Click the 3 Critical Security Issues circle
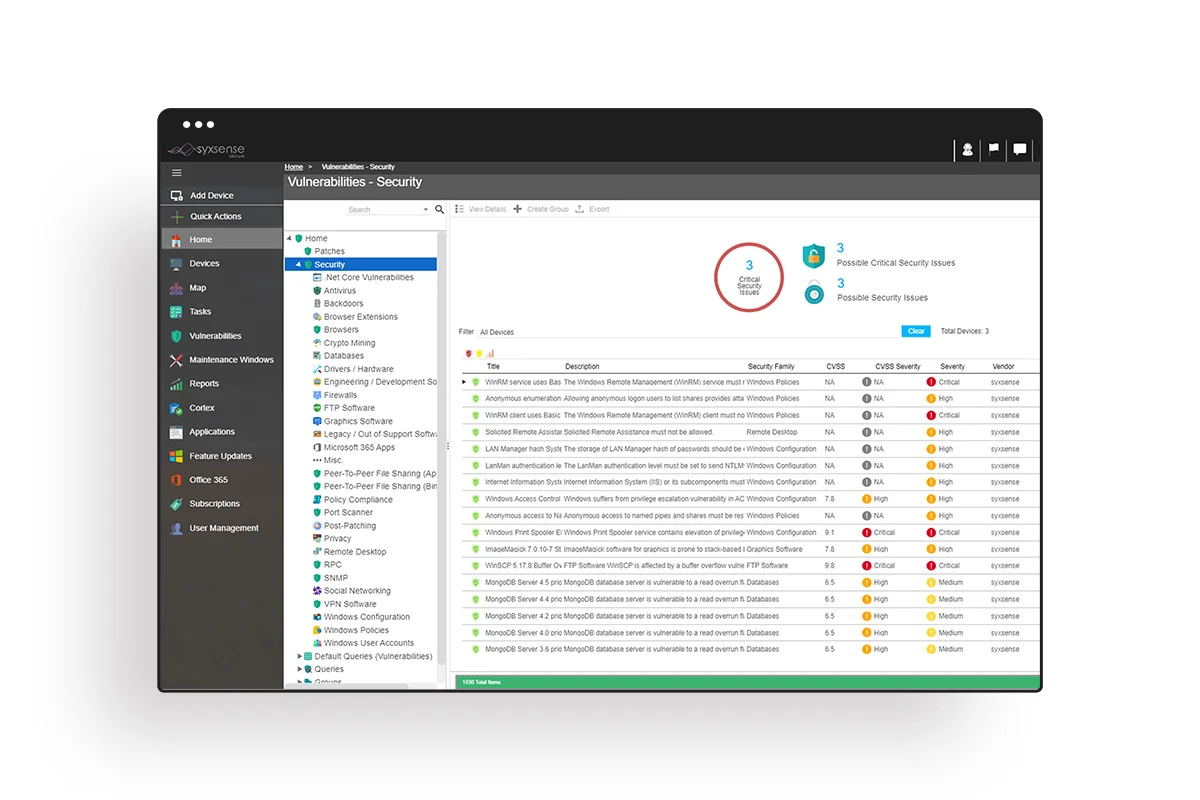 749,277
